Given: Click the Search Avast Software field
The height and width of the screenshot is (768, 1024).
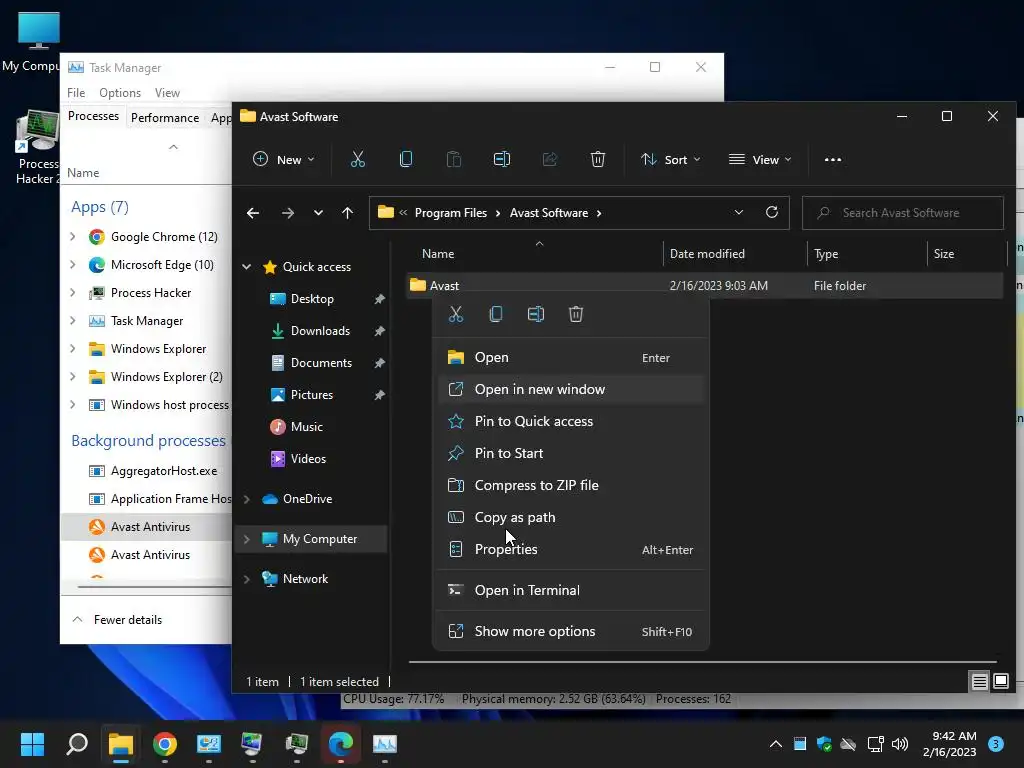Looking at the screenshot, I should 903,213.
